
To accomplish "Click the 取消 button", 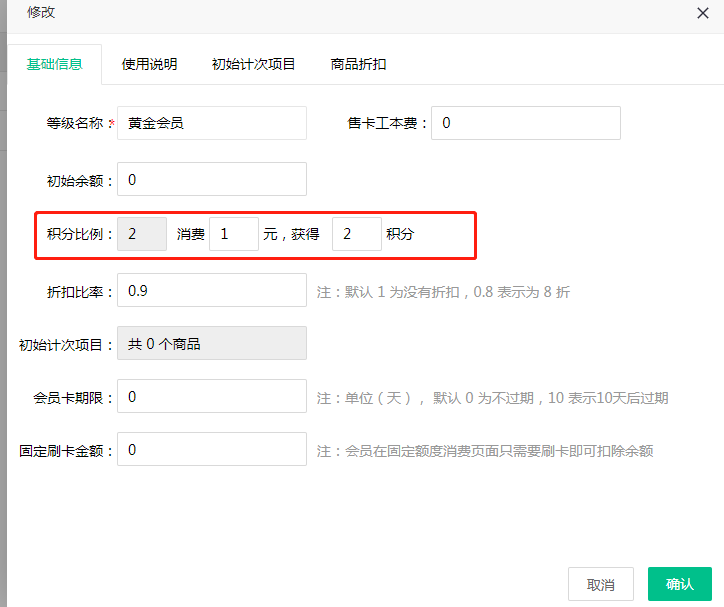I will [600, 584].
